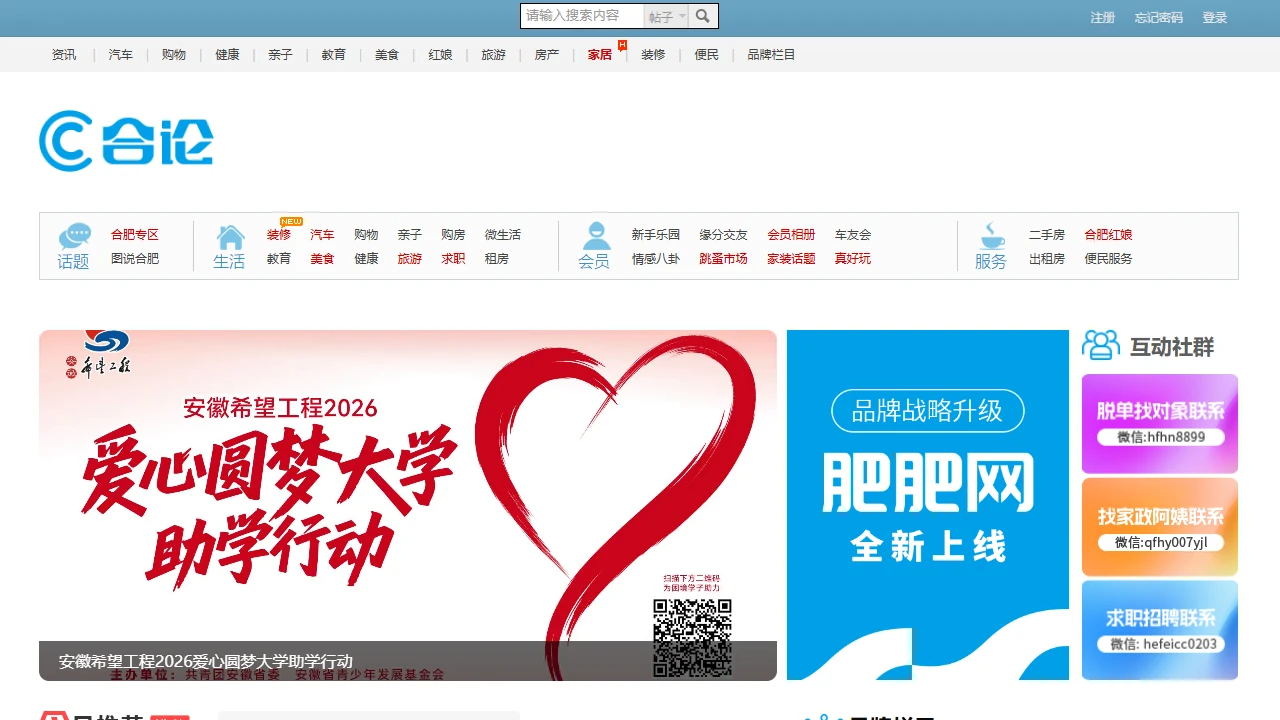The width and height of the screenshot is (1280, 720).
Task: Click the 便民服务 link
Action: pyautogui.click(x=1108, y=259)
